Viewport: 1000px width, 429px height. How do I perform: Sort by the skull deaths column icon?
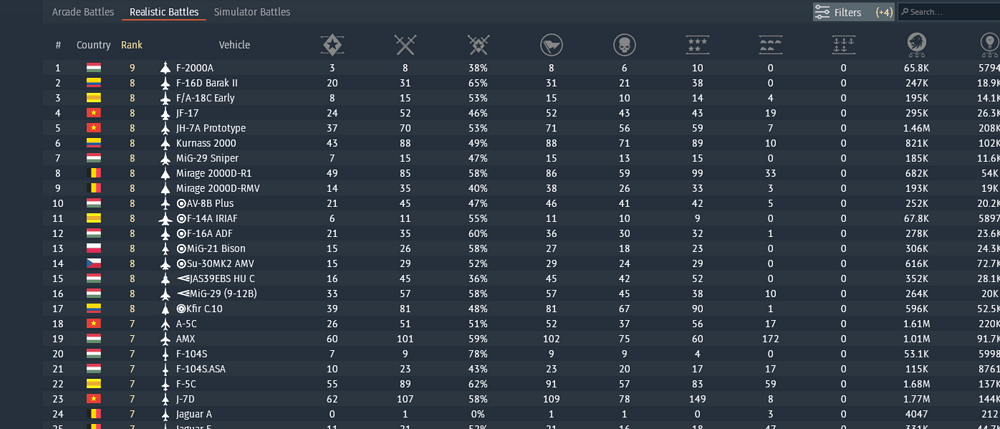pyautogui.click(x=625, y=44)
